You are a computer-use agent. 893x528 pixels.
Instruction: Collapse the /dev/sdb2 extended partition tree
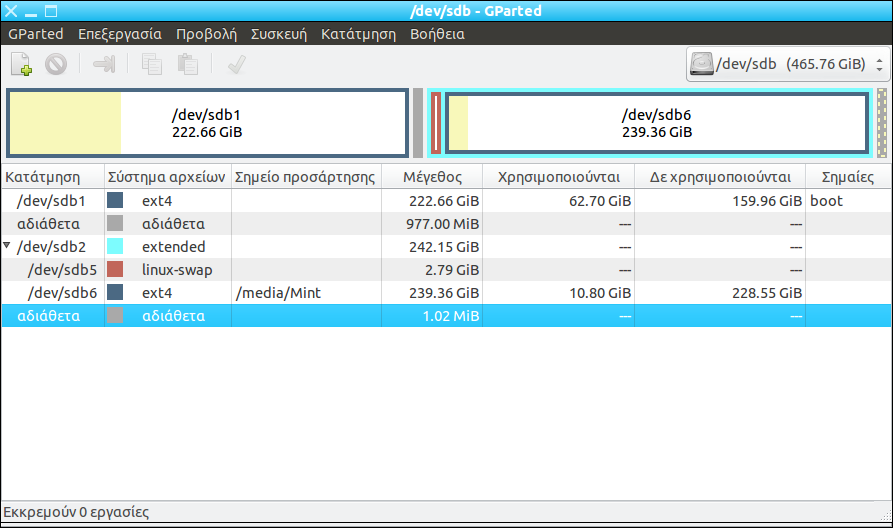[x=8, y=246]
